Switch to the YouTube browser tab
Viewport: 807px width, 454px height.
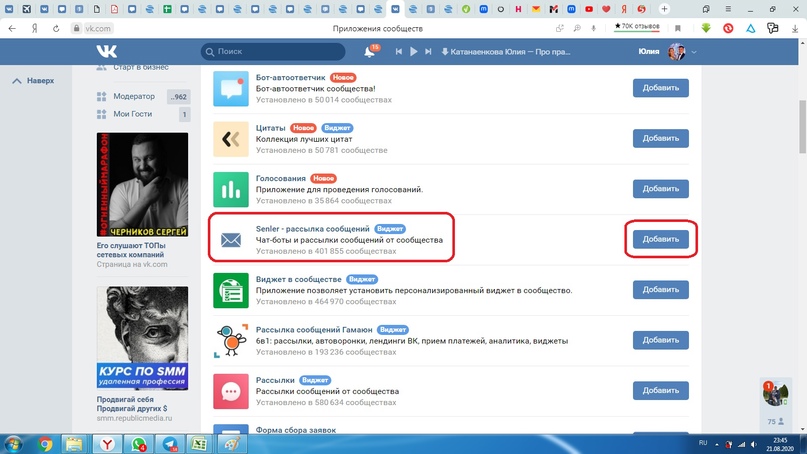pyautogui.click(x=589, y=9)
